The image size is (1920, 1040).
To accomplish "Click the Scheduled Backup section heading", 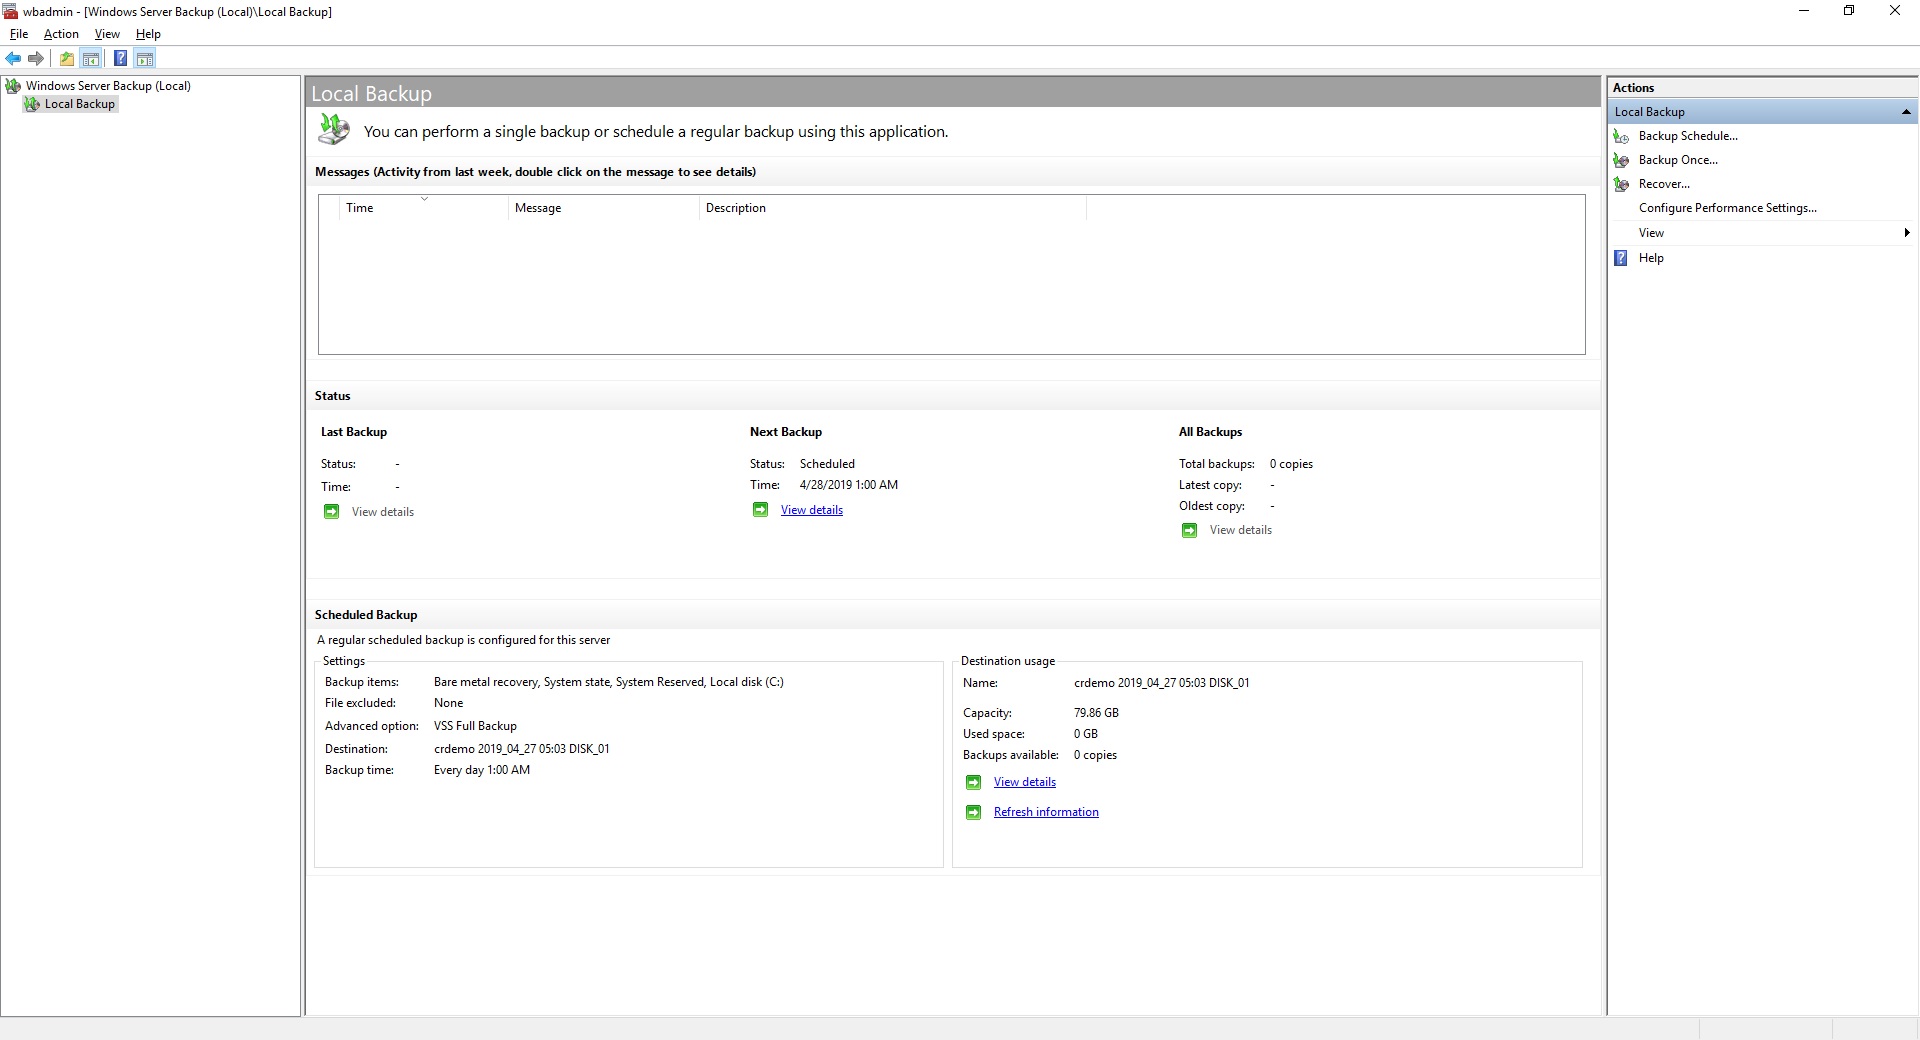I will 366,615.
